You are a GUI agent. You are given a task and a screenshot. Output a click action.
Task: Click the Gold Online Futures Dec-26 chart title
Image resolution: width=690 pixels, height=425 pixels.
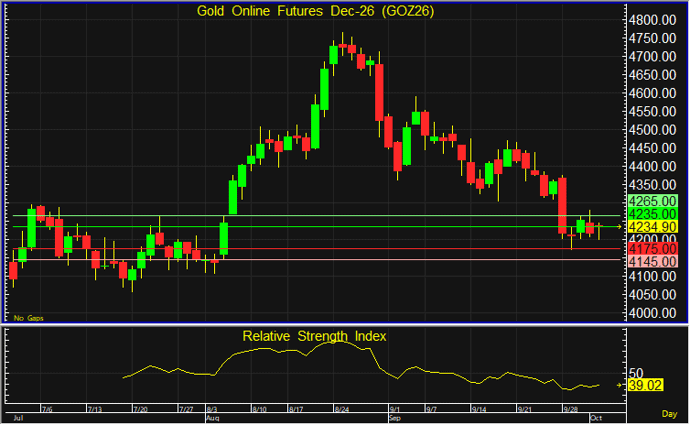tap(315, 11)
